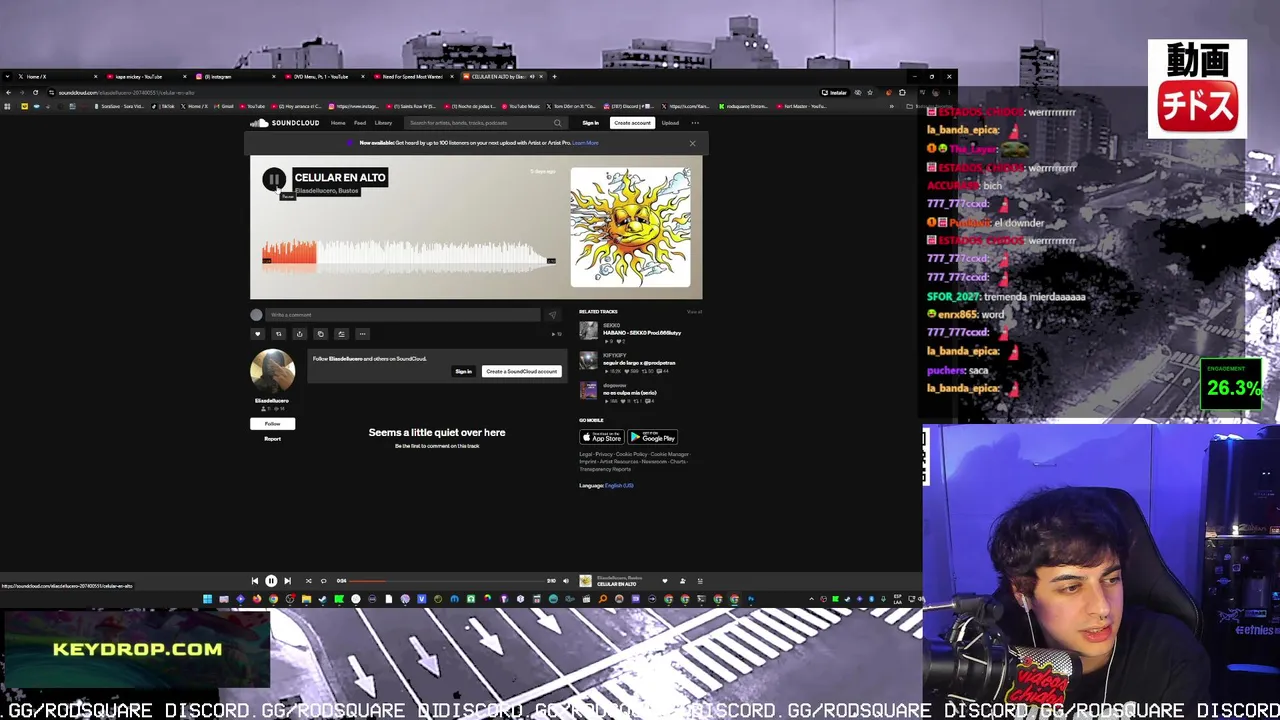This screenshot has width=1280, height=720.
Task: Copy the track link
Action: click(320, 334)
